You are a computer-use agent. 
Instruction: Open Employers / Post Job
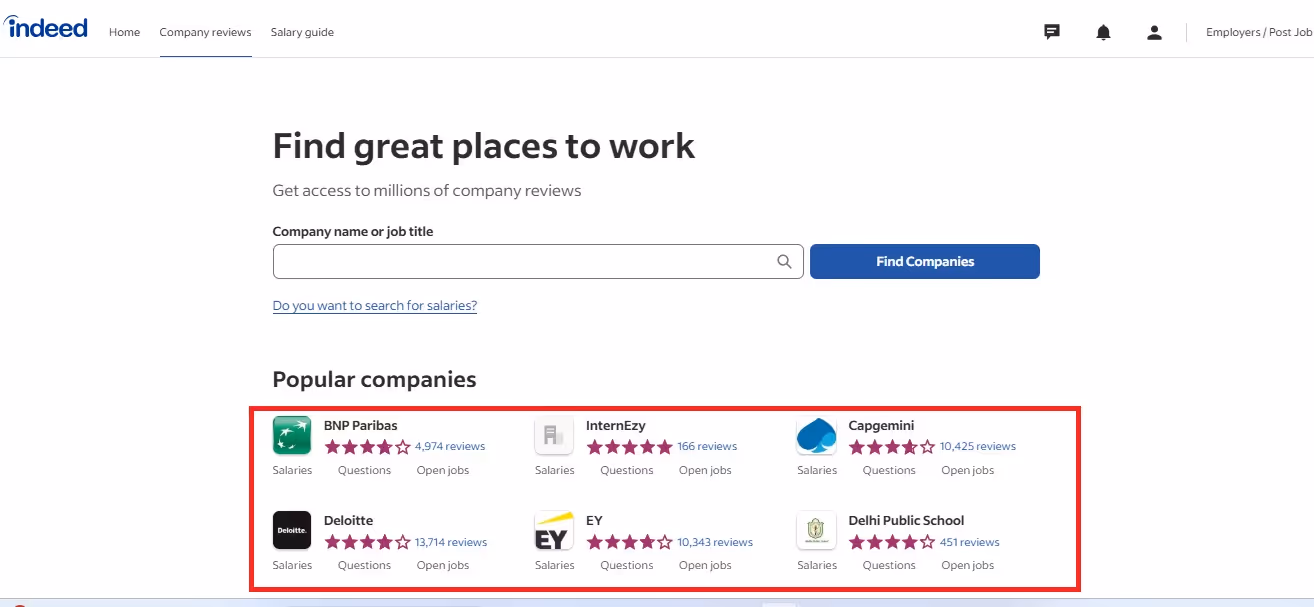click(x=1258, y=31)
